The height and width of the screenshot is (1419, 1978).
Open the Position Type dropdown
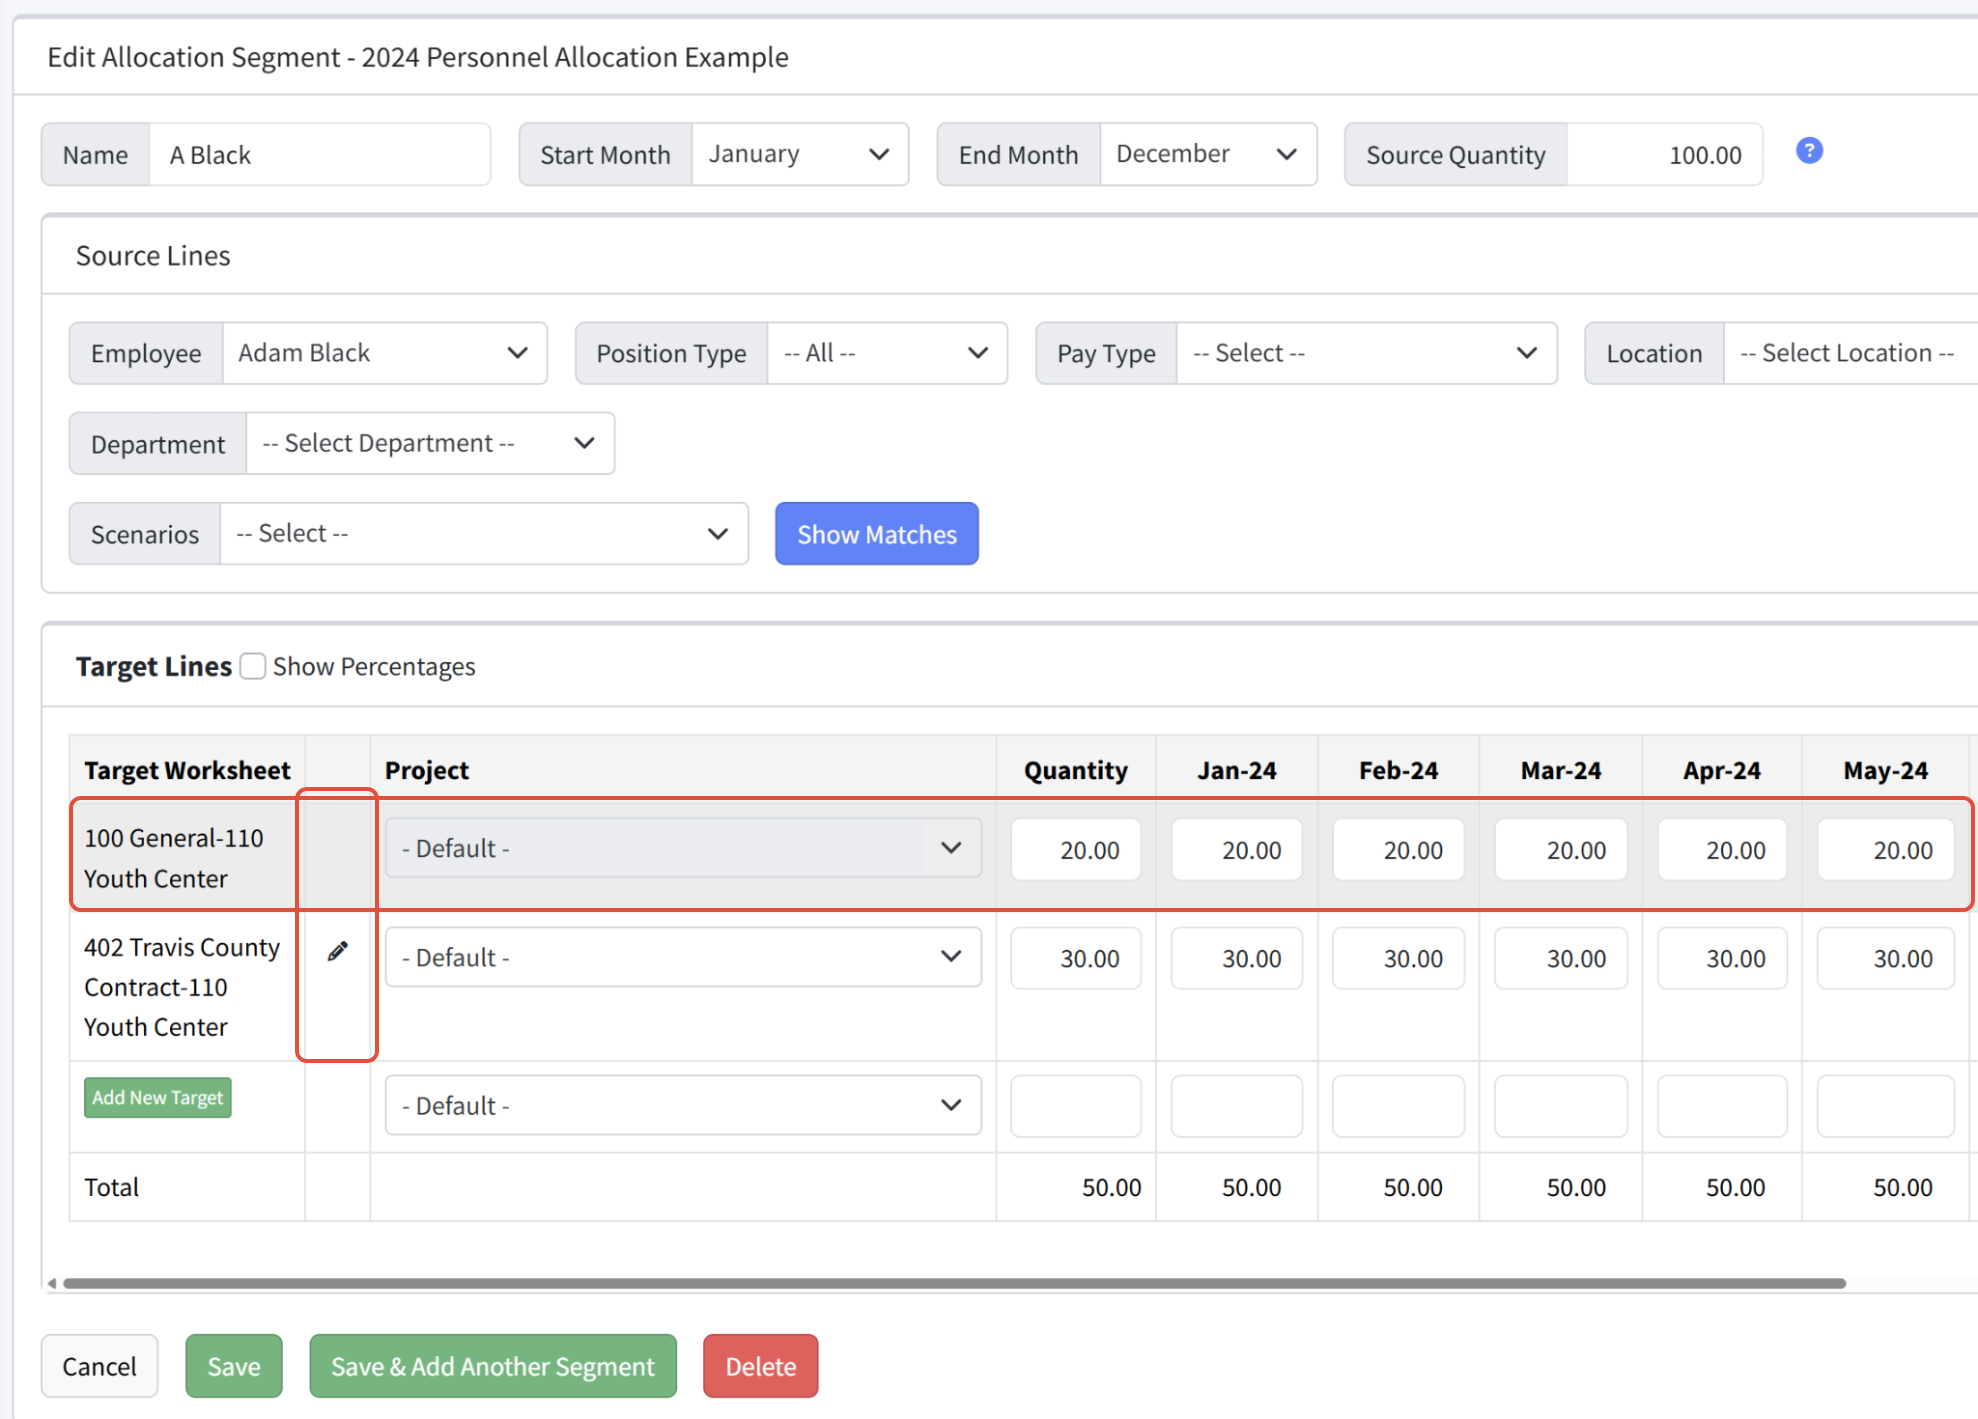(886, 353)
